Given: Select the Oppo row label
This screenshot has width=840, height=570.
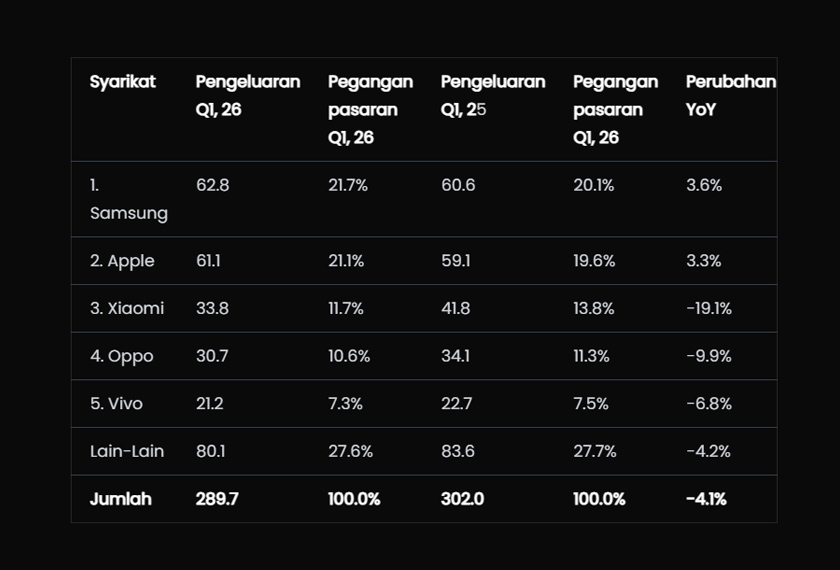Looking at the screenshot, I should 122,356.
